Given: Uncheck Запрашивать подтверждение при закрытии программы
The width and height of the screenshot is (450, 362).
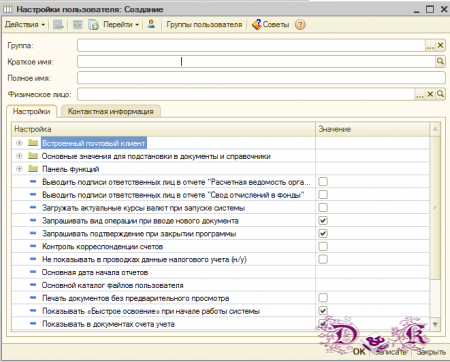Looking at the screenshot, I should [323, 233].
